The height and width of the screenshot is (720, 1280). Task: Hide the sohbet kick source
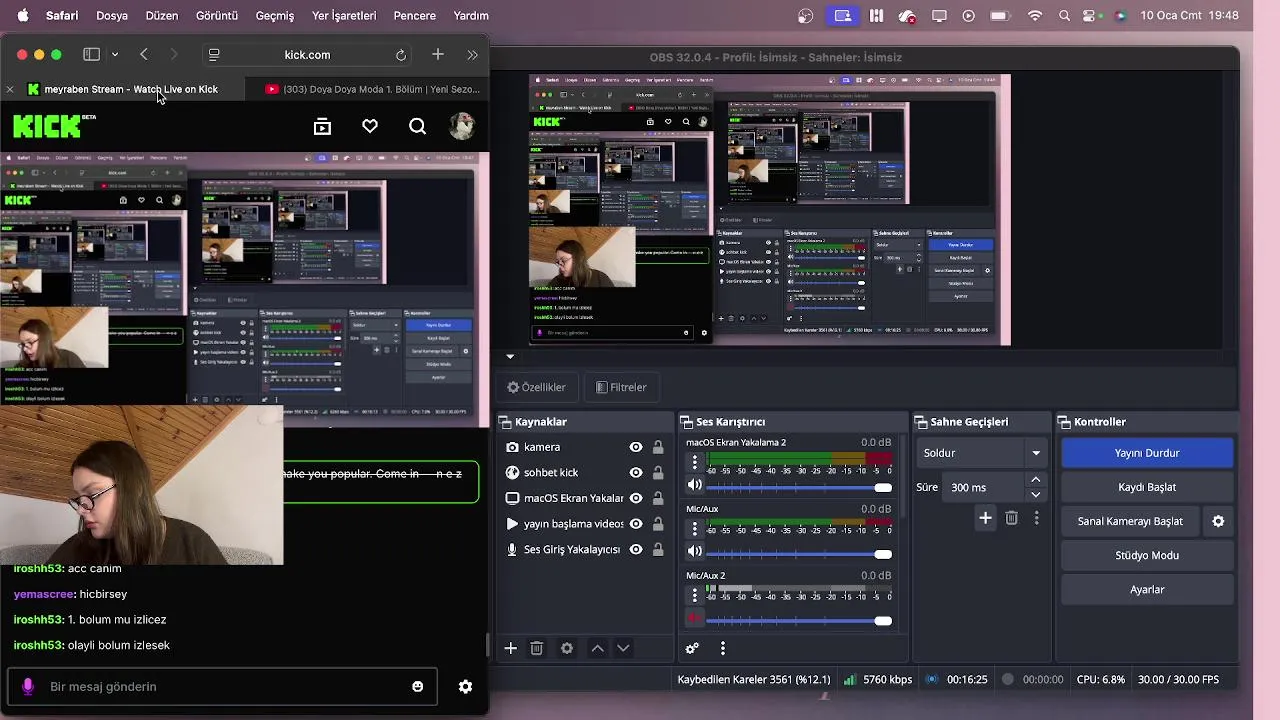pos(635,472)
